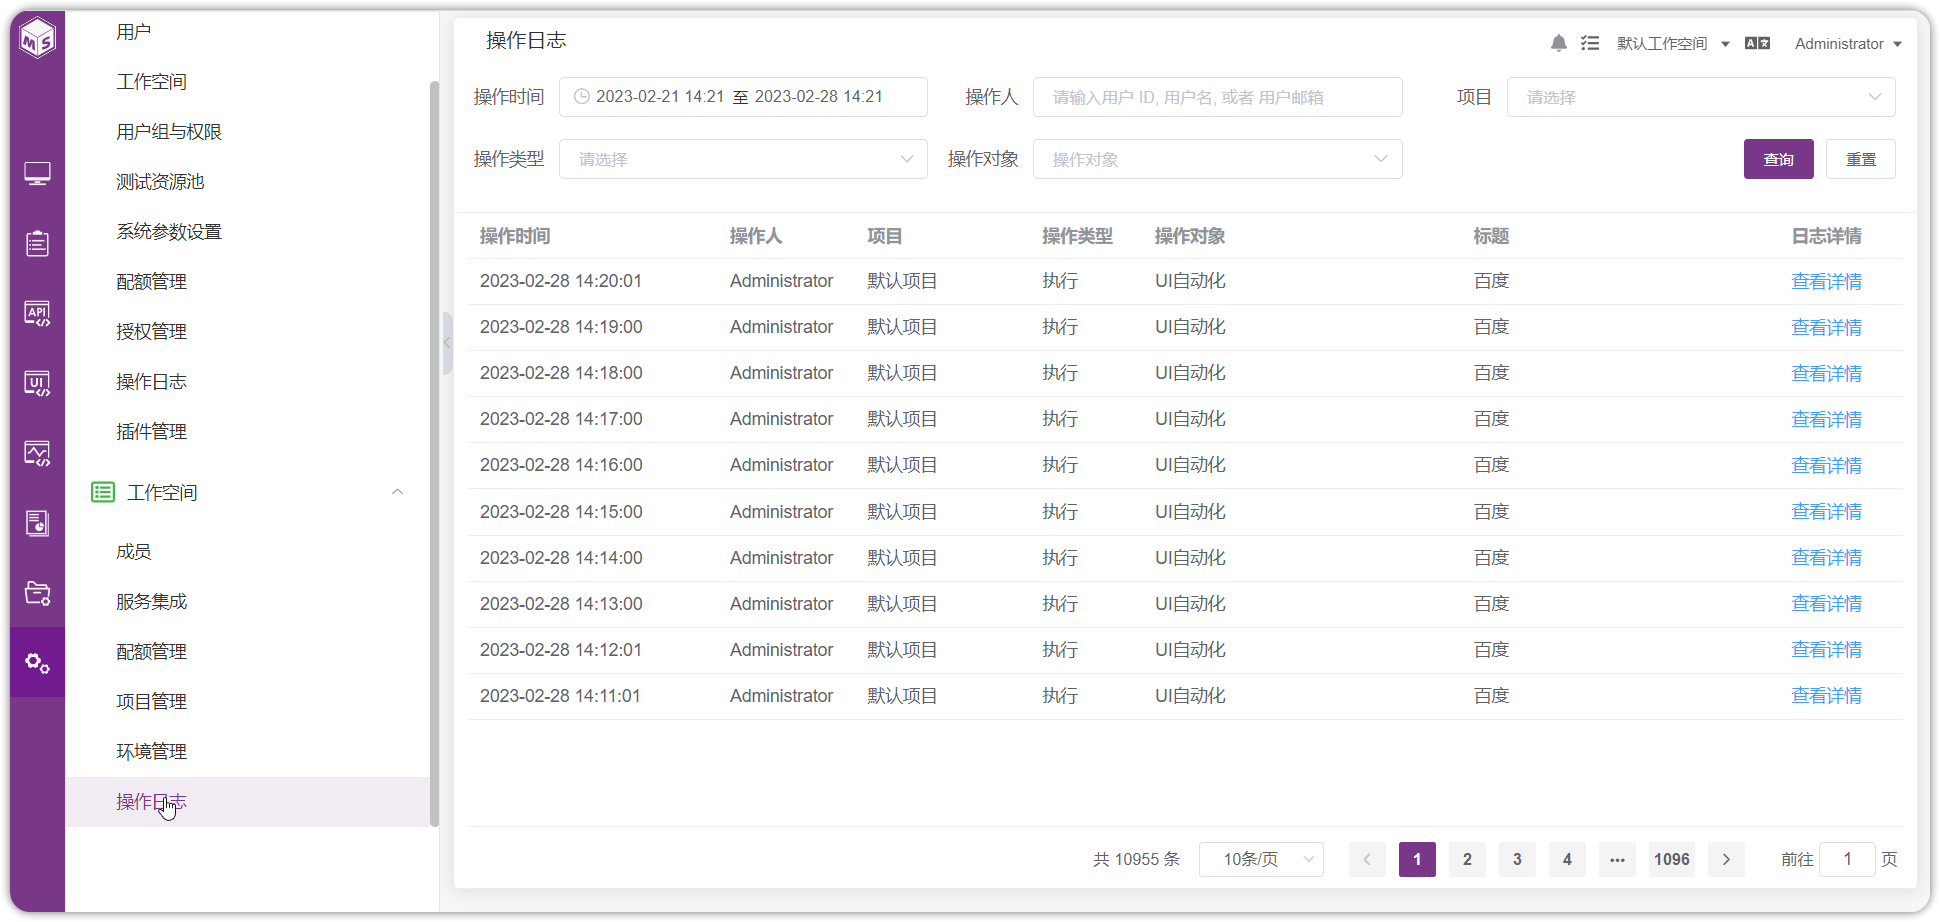Click the MeterSphere logo icon
Image resolution: width=1940 pixels, height=922 pixels.
click(38, 38)
